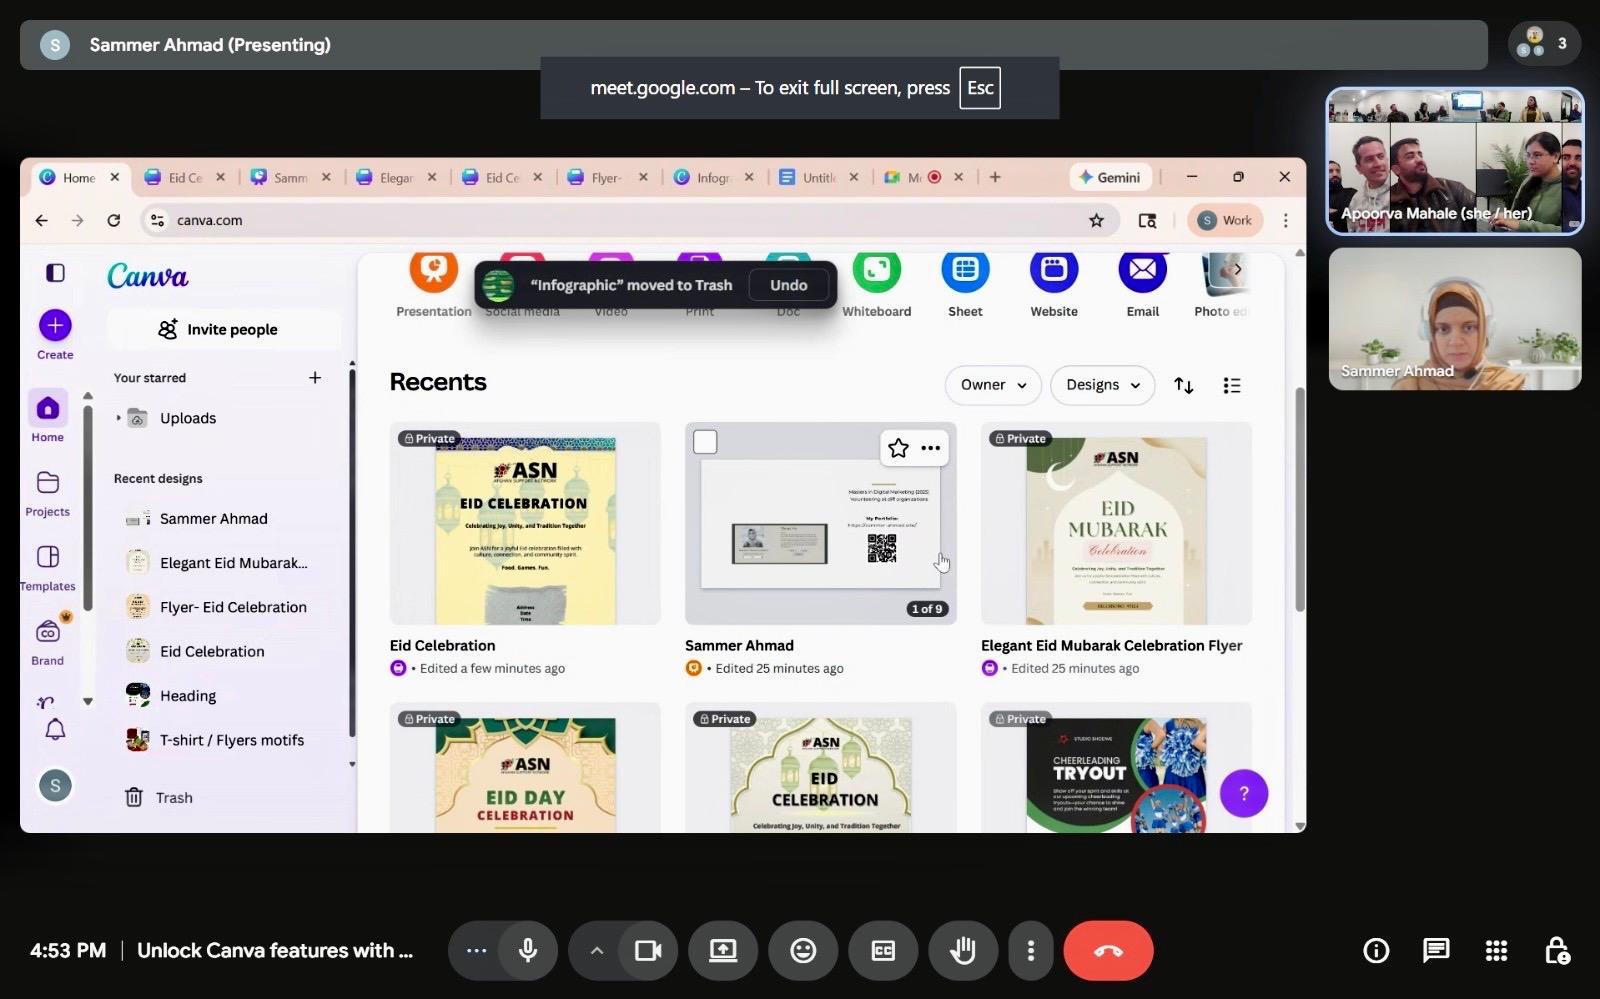Go back in the browser

click(x=41, y=220)
